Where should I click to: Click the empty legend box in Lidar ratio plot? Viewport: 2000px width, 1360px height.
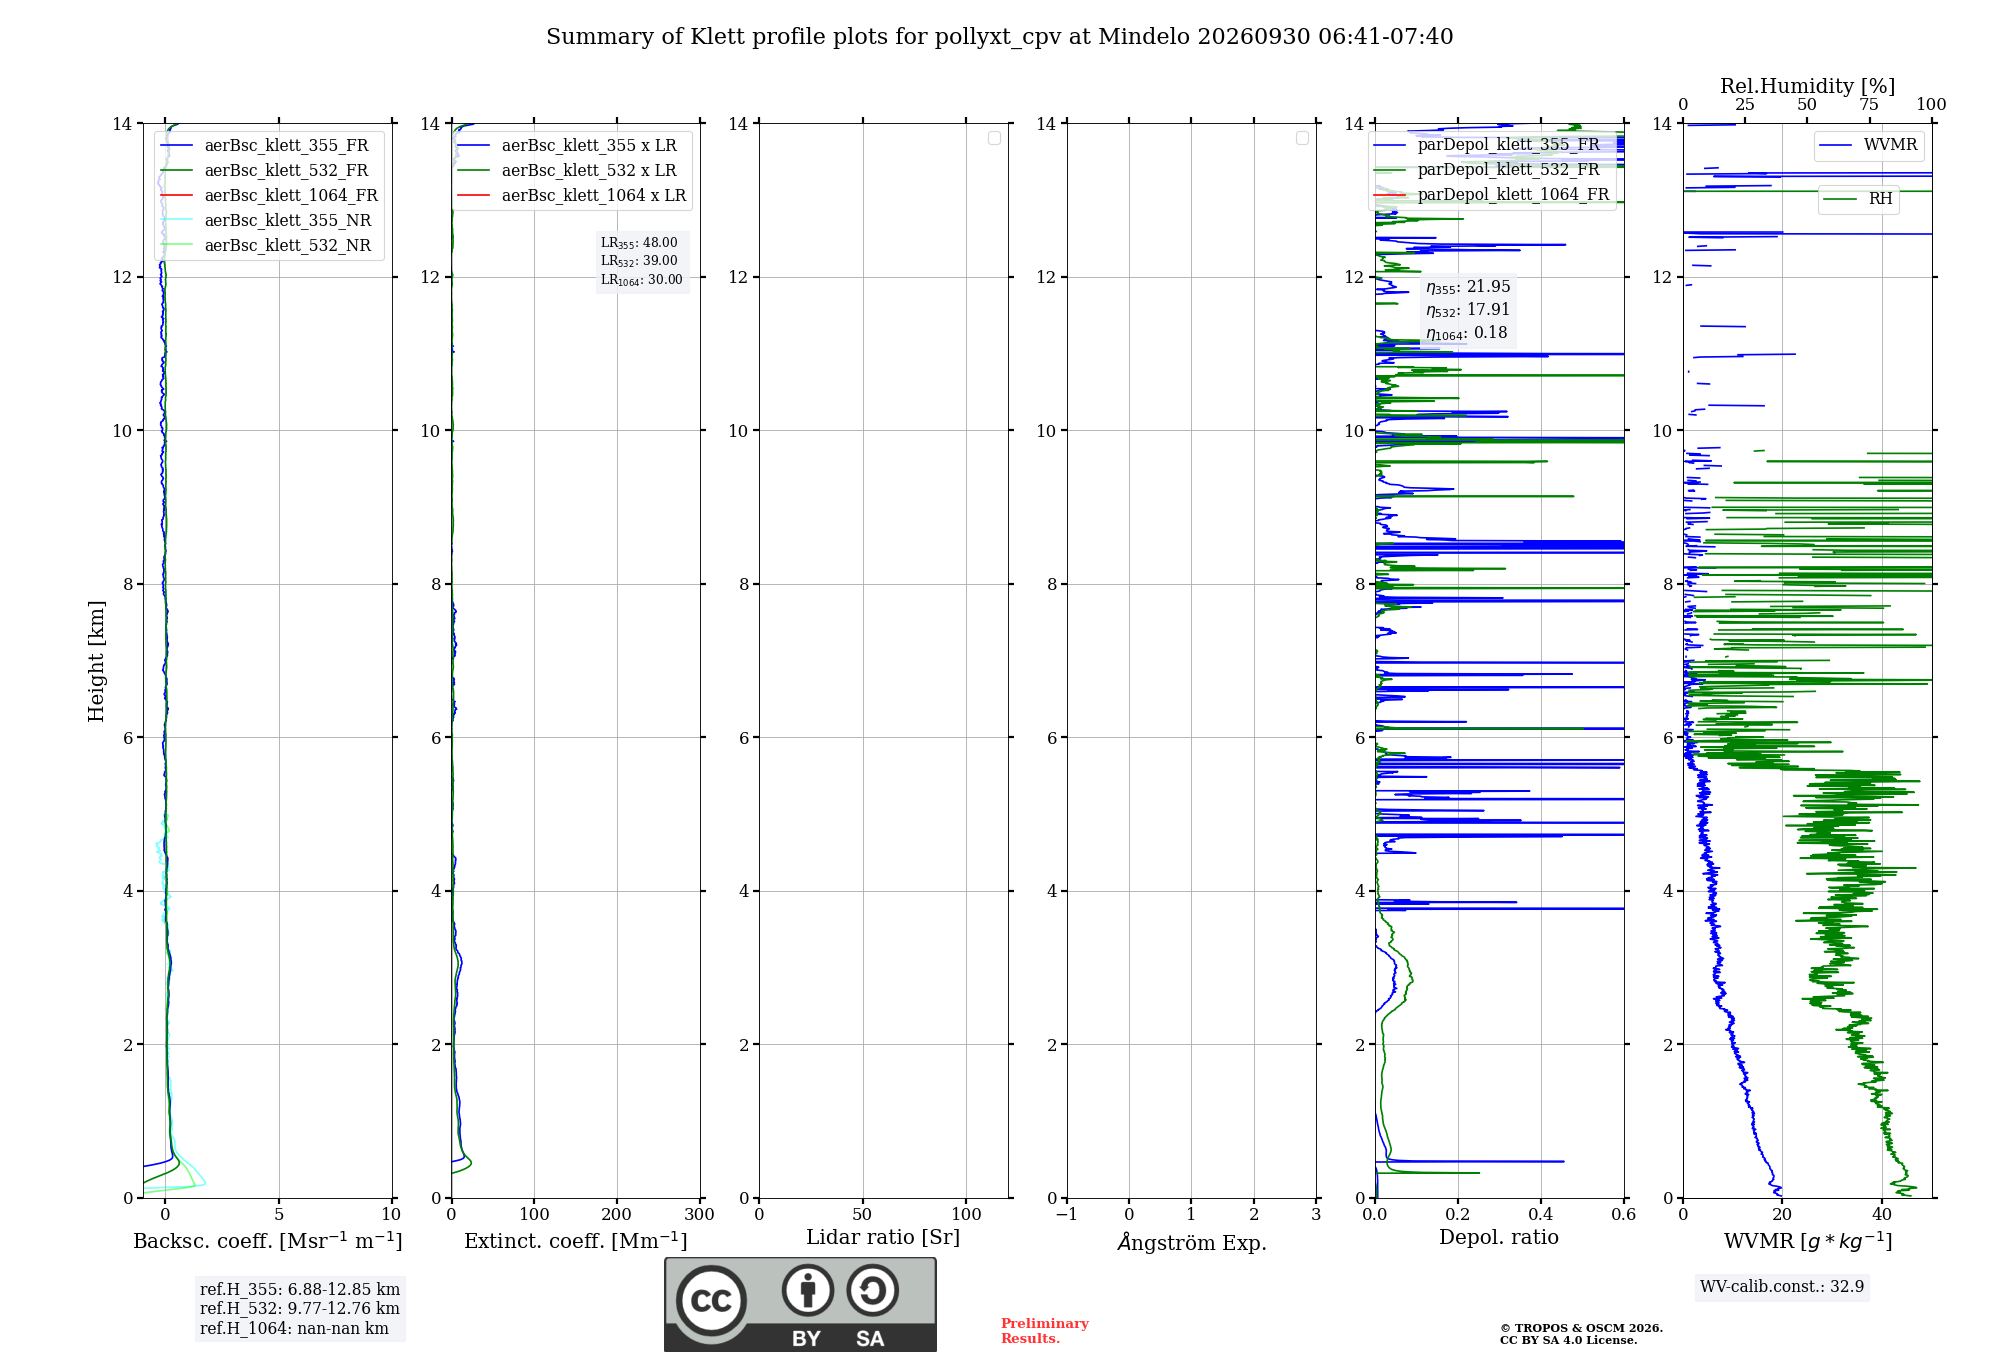[994, 138]
